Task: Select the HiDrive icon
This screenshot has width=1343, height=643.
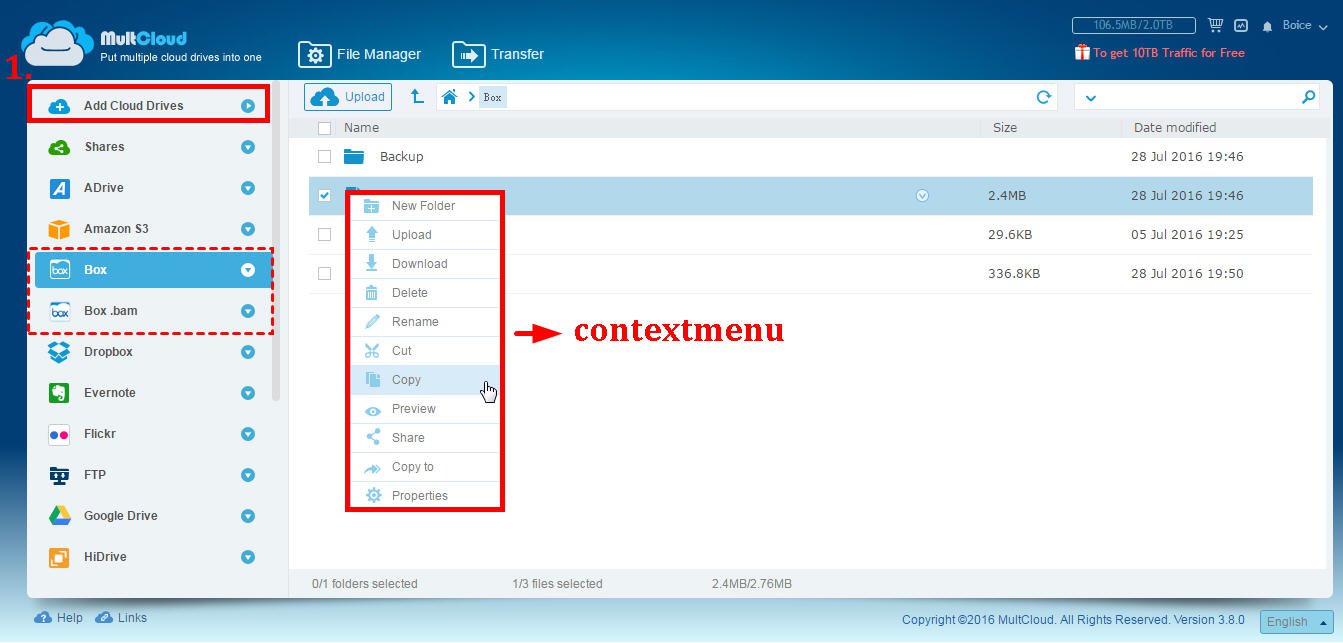Action: [59, 557]
